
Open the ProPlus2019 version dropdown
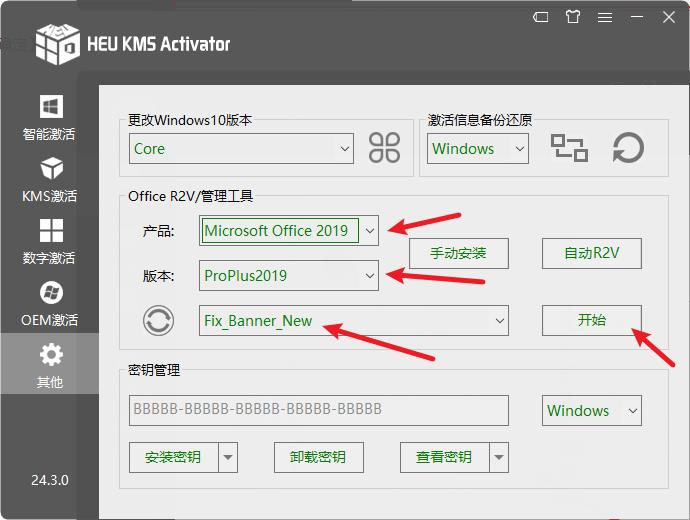tap(370, 276)
